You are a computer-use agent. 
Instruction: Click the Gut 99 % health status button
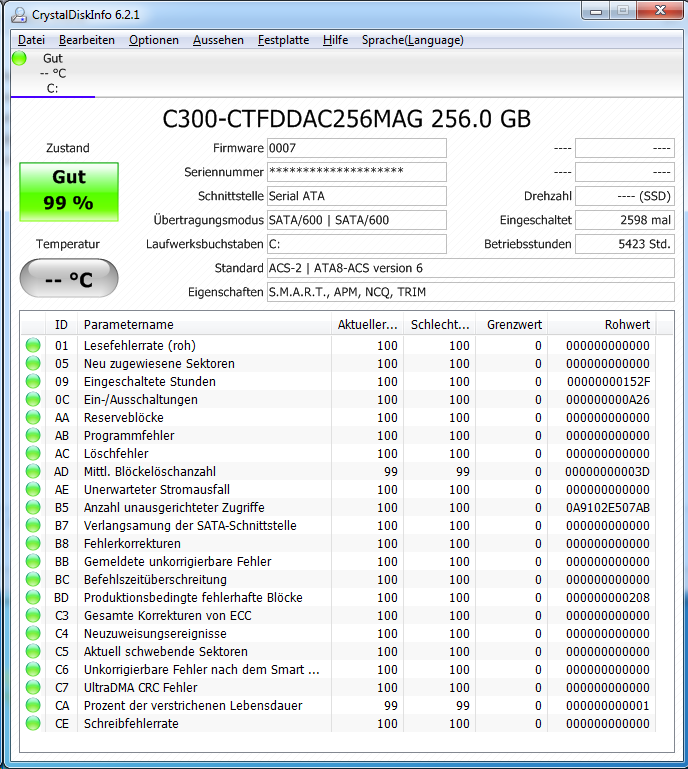(69, 192)
